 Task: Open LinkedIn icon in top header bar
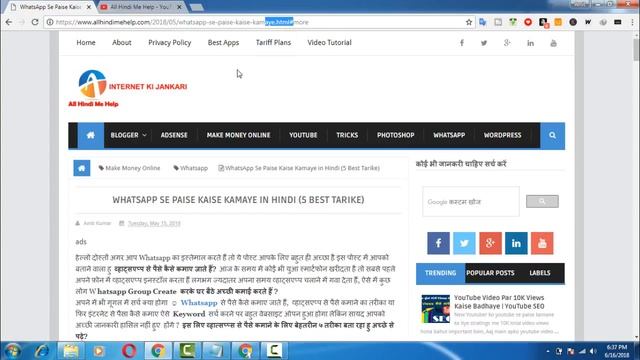pyautogui.click(x=530, y=43)
